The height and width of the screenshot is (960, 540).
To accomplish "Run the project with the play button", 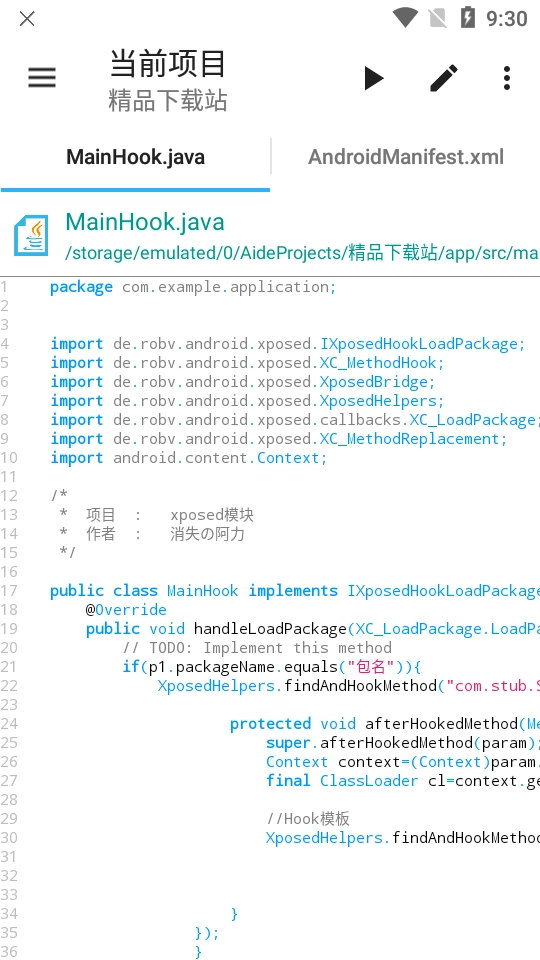I will click(373, 78).
